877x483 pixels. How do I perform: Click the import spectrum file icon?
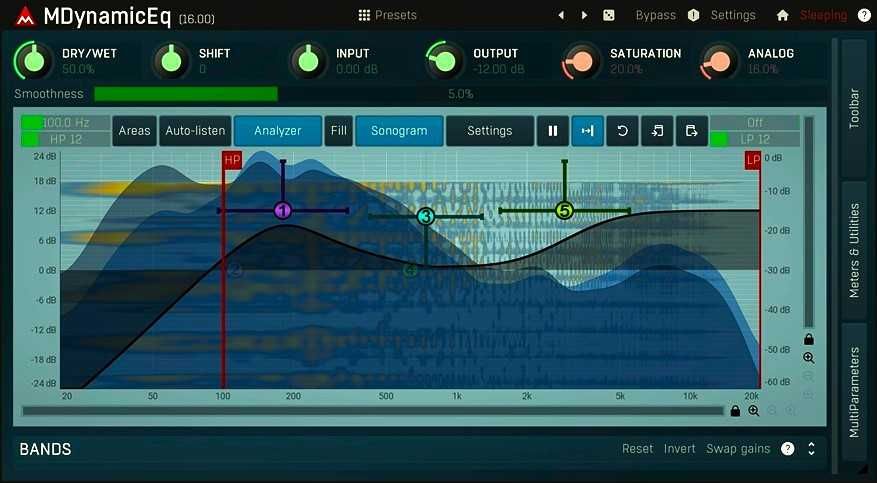657,131
